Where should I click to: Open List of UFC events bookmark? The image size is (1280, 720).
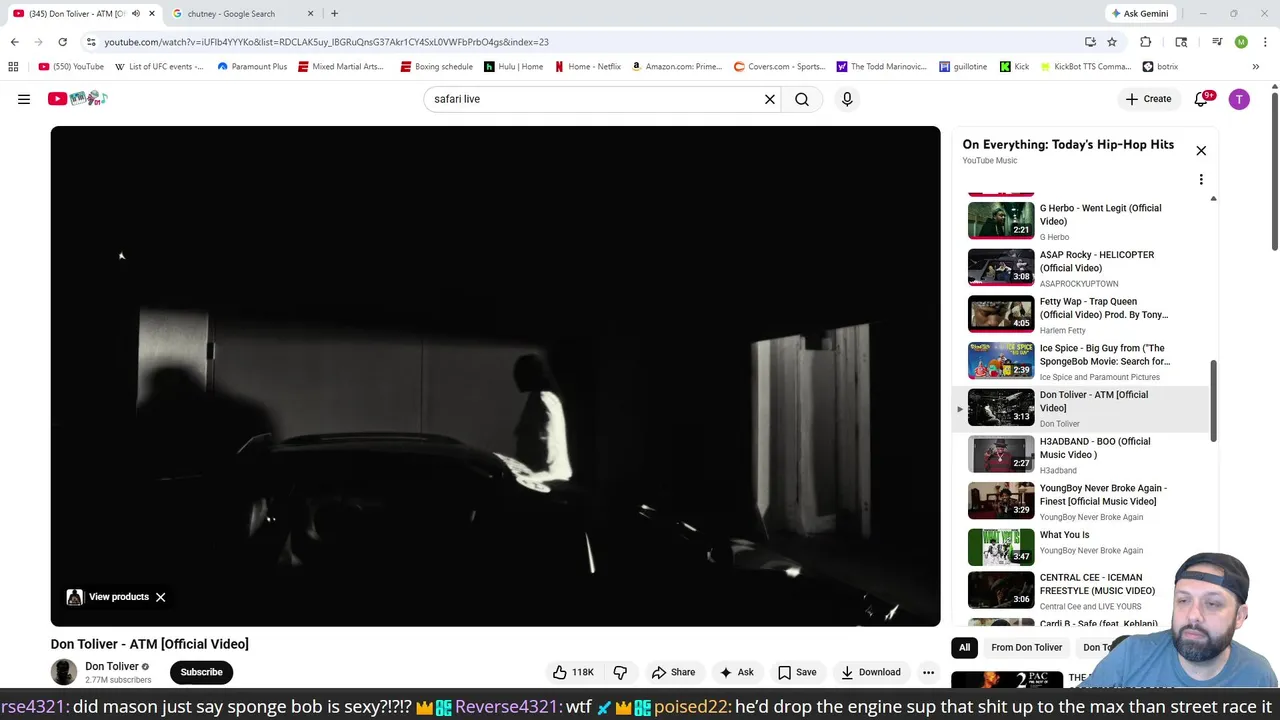159,67
